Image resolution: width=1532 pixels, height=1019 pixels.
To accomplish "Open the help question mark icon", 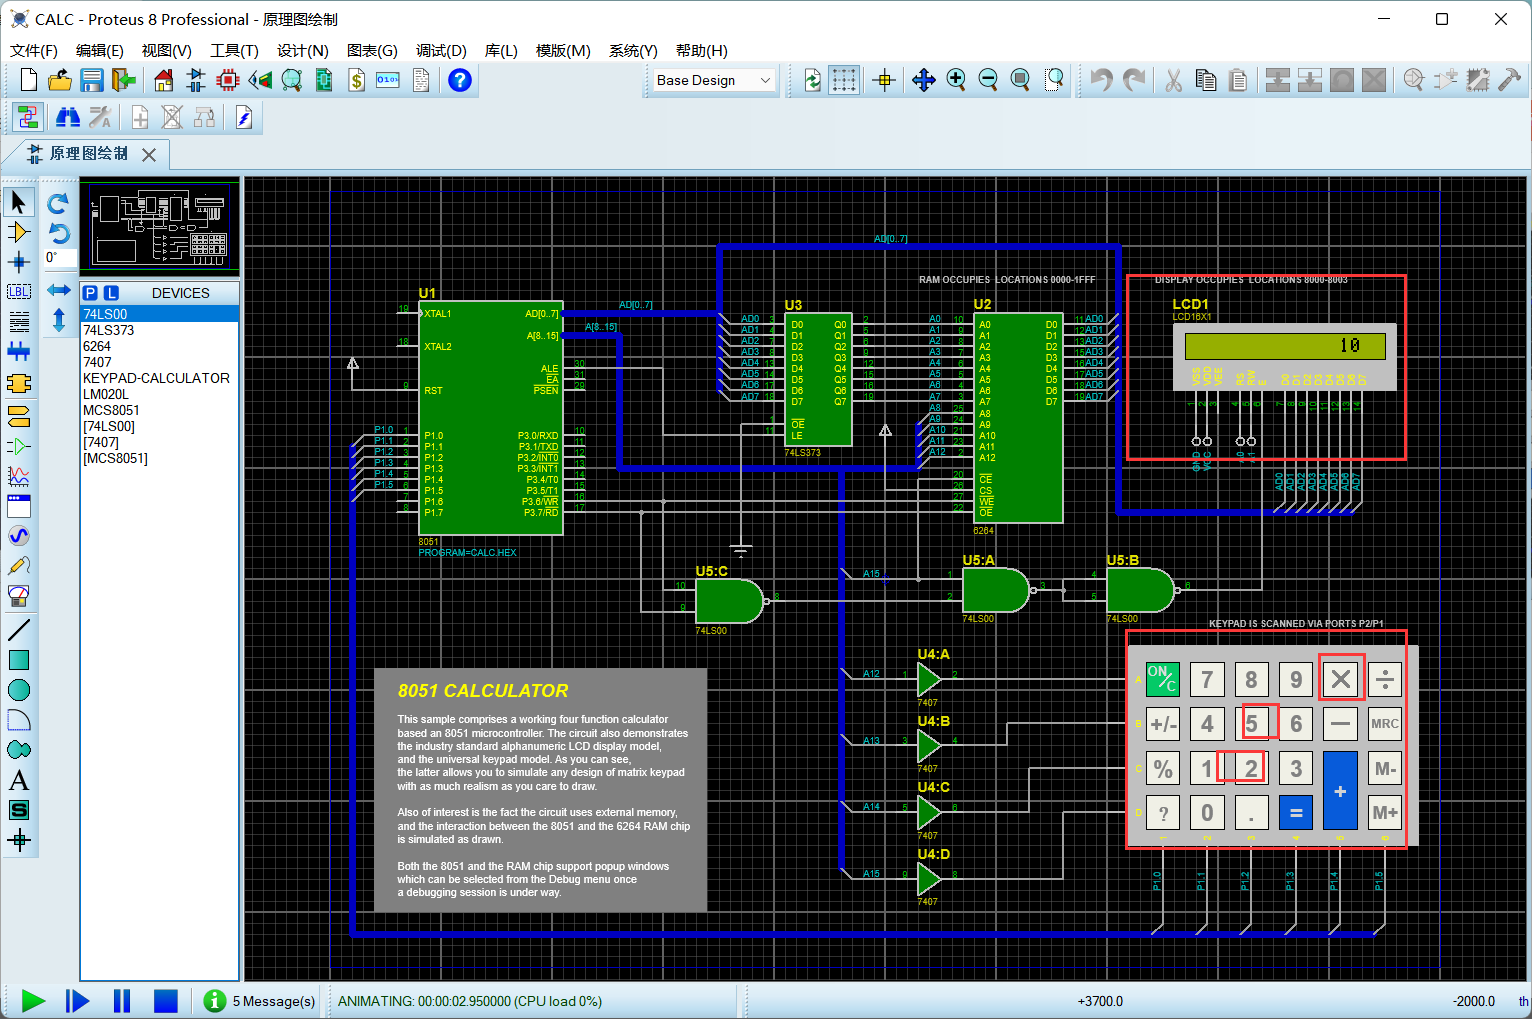I will pyautogui.click(x=459, y=80).
